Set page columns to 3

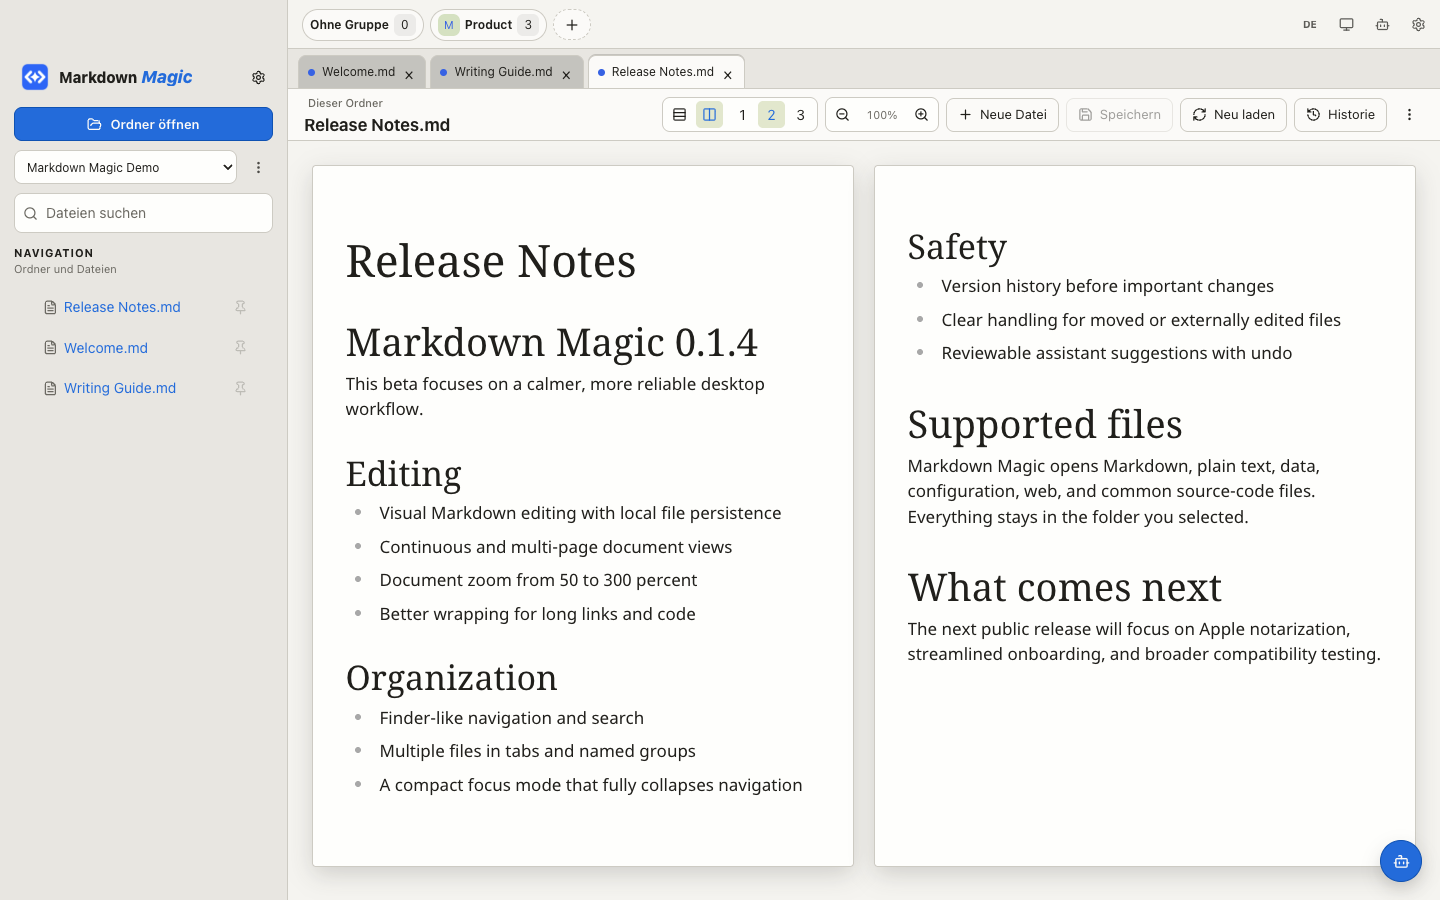tap(800, 115)
